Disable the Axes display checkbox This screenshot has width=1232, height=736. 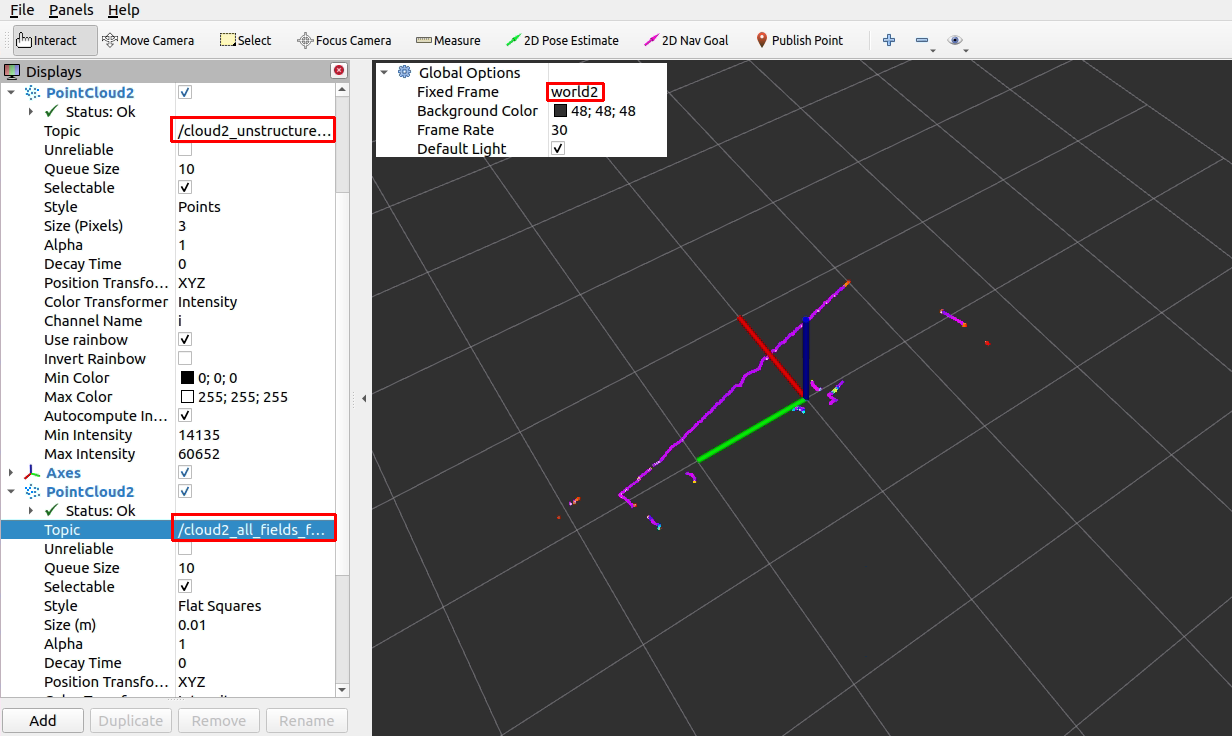[x=185, y=473]
